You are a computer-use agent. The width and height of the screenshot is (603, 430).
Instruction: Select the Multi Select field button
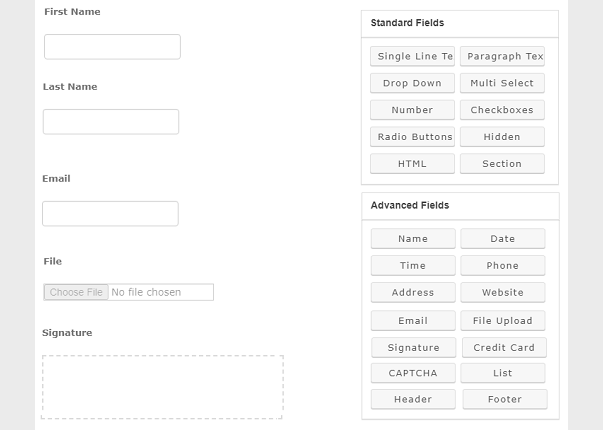click(502, 83)
